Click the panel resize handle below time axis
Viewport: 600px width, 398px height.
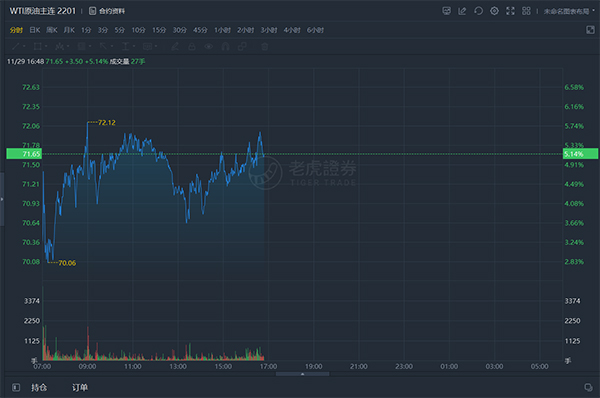coord(302,374)
